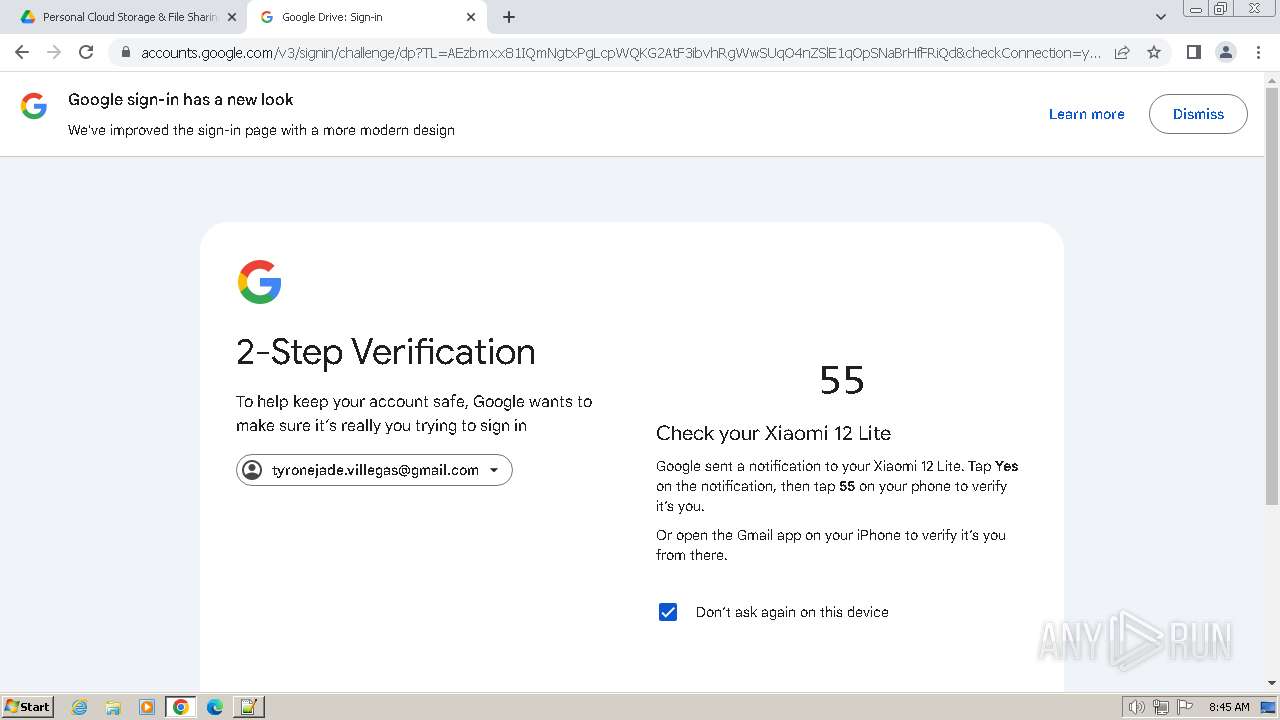Screen dimensions: 1280x720
Task: Open File Explorer from taskbar
Action: click(113, 707)
